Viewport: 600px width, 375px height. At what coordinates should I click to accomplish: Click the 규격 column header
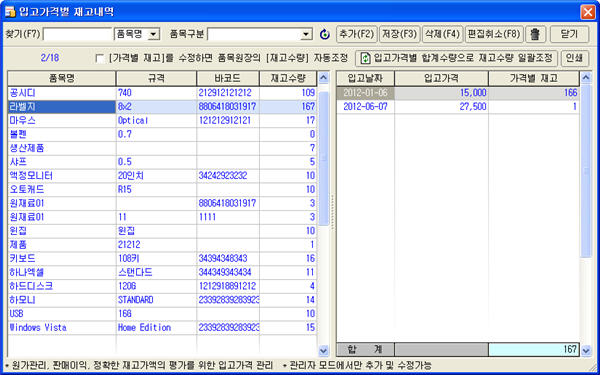click(x=156, y=78)
